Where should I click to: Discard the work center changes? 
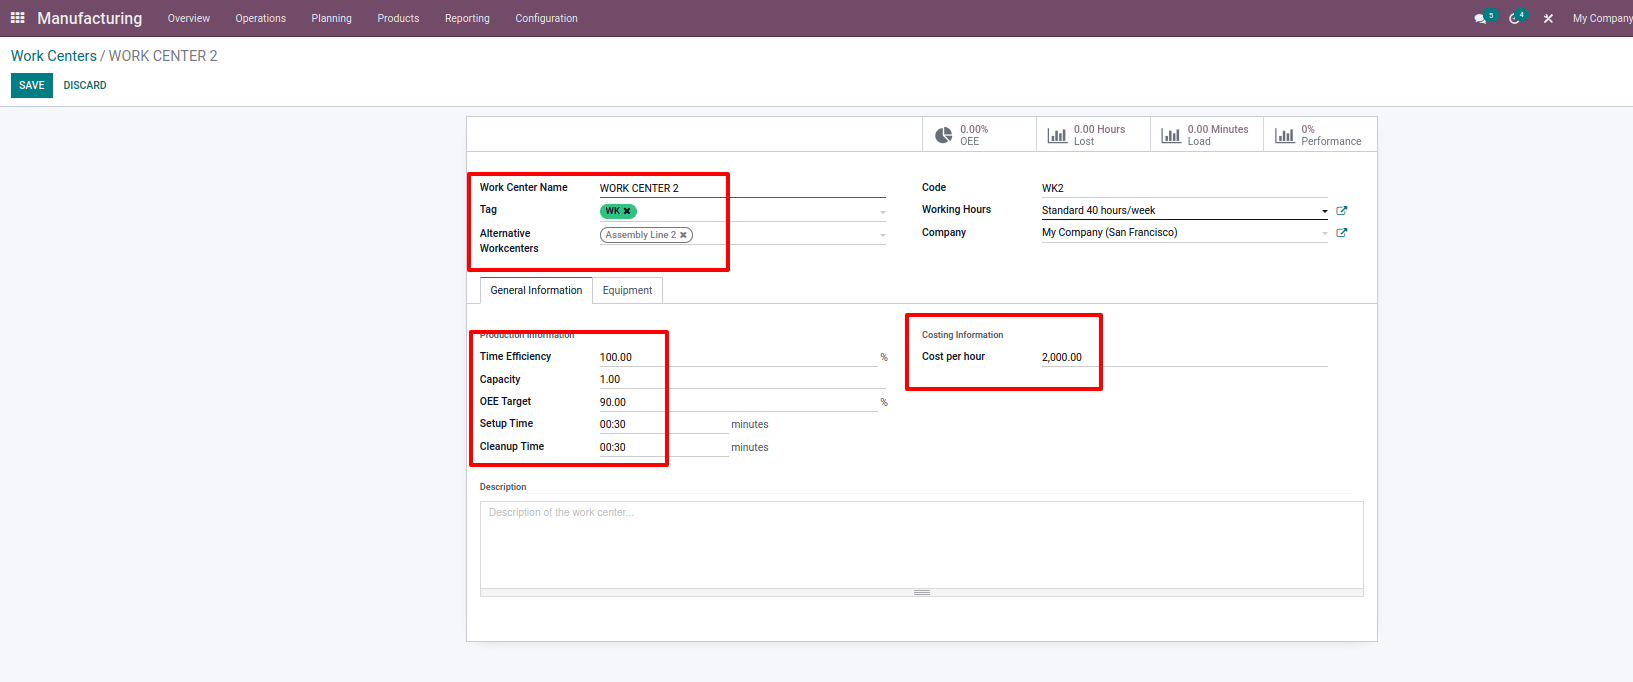pyautogui.click(x=85, y=85)
